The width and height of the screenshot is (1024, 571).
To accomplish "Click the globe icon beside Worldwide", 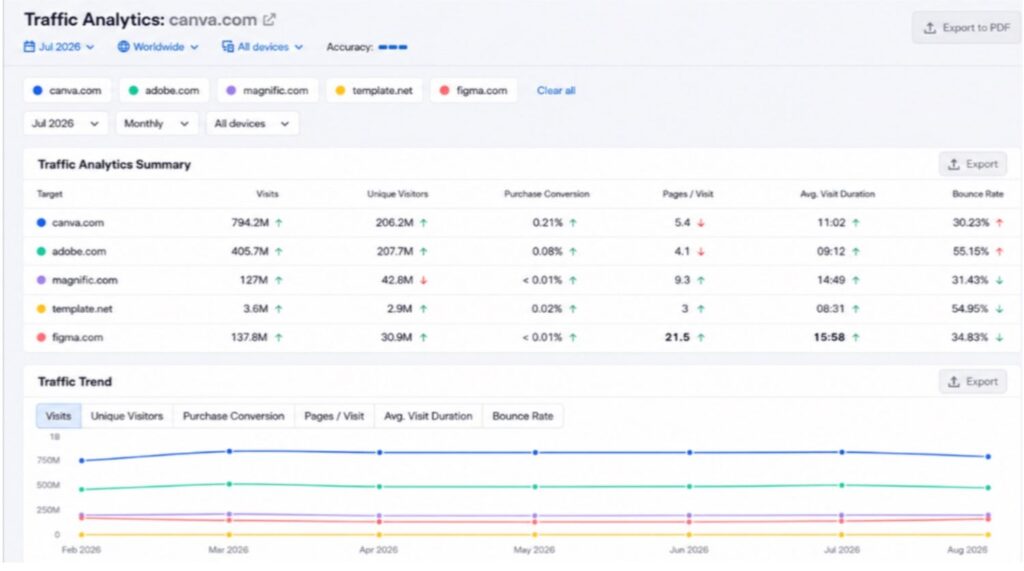I will pyautogui.click(x=123, y=47).
